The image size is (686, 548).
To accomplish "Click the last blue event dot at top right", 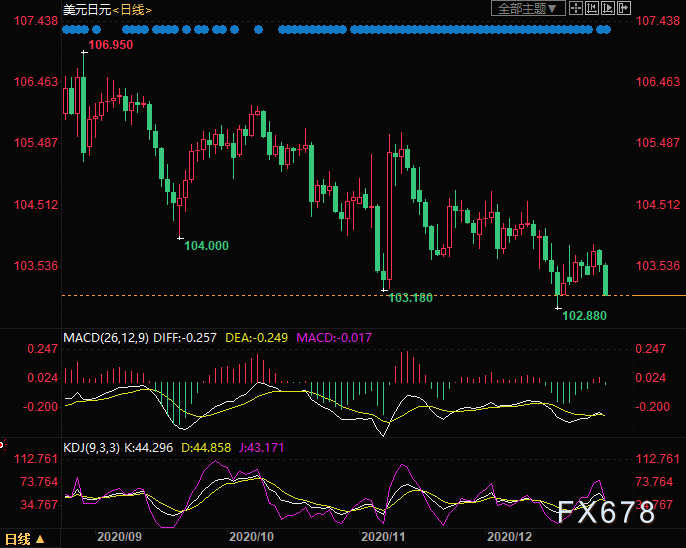I will [x=606, y=30].
